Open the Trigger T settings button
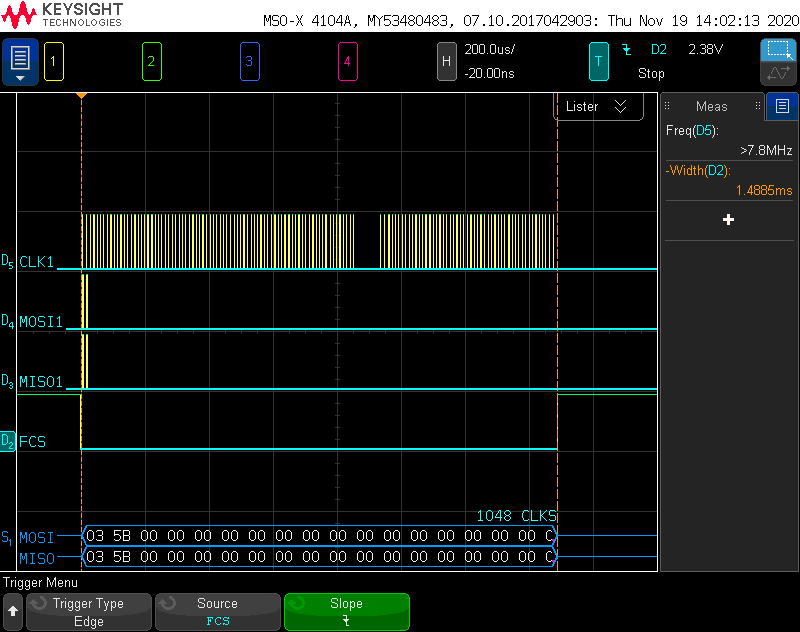The height and width of the screenshot is (632, 800). (598, 62)
